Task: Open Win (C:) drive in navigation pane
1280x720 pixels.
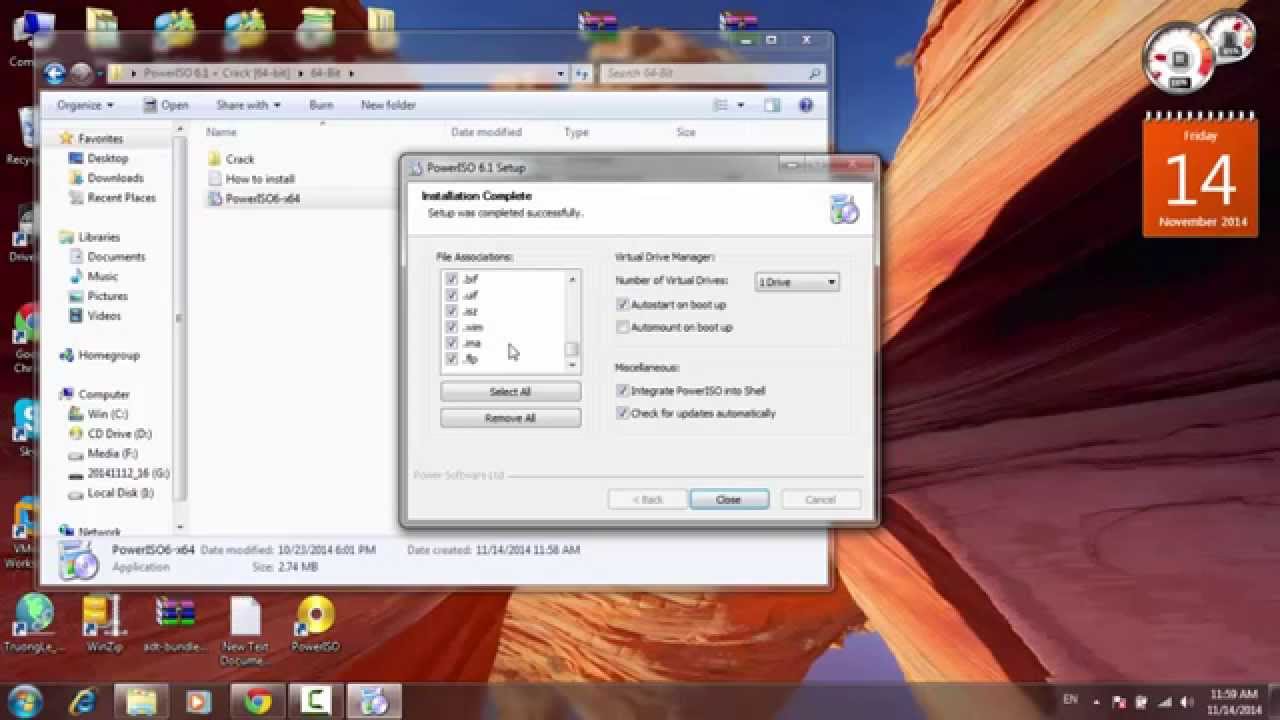Action: (107, 414)
